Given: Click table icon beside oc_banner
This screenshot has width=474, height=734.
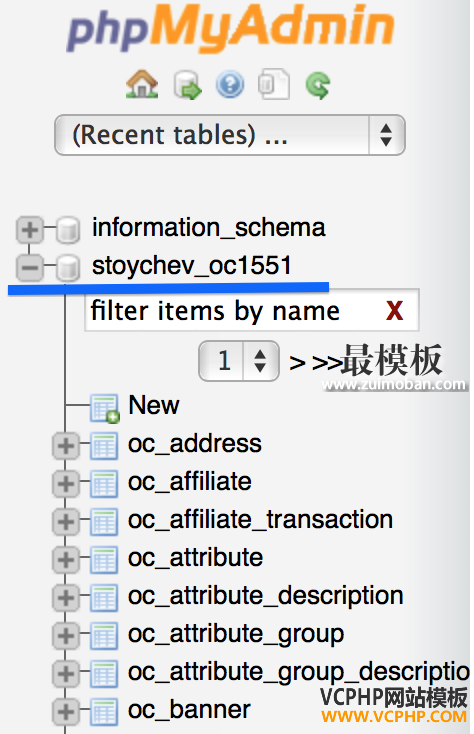Looking at the screenshot, I should pyautogui.click(x=104, y=712).
